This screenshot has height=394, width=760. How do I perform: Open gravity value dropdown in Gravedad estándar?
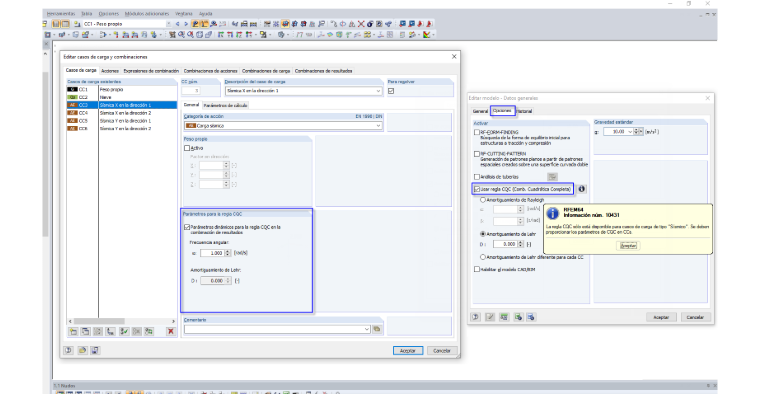[x=630, y=132]
